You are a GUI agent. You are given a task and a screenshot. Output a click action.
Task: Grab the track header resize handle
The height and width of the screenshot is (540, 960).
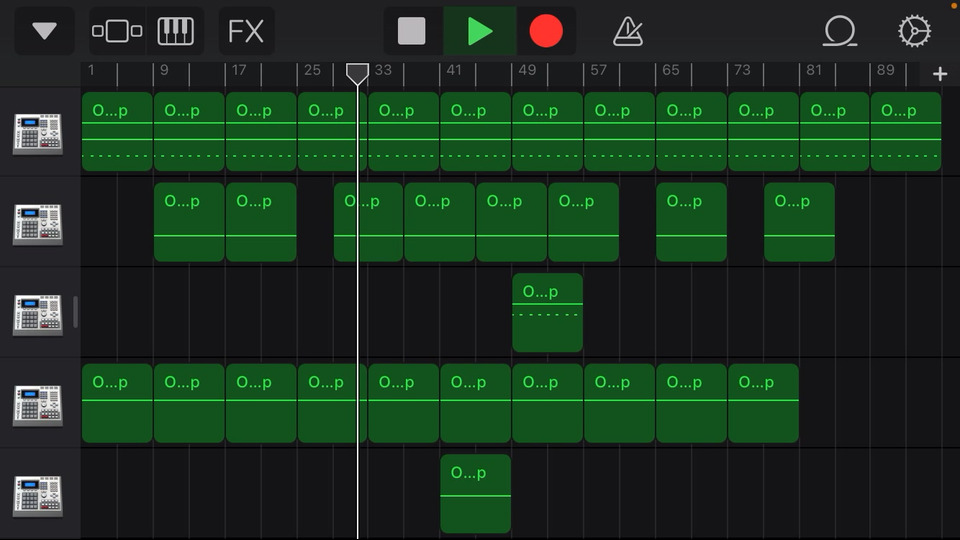tap(75, 312)
